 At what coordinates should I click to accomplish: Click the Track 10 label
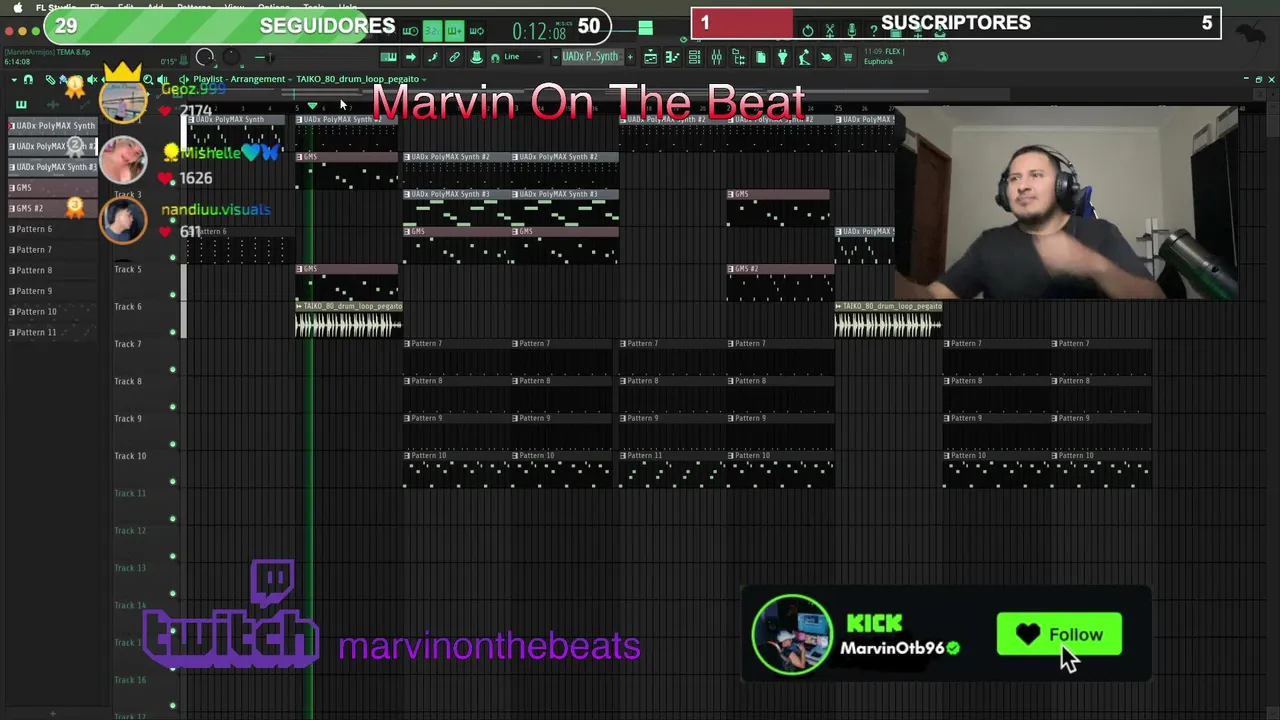pos(130,456)
